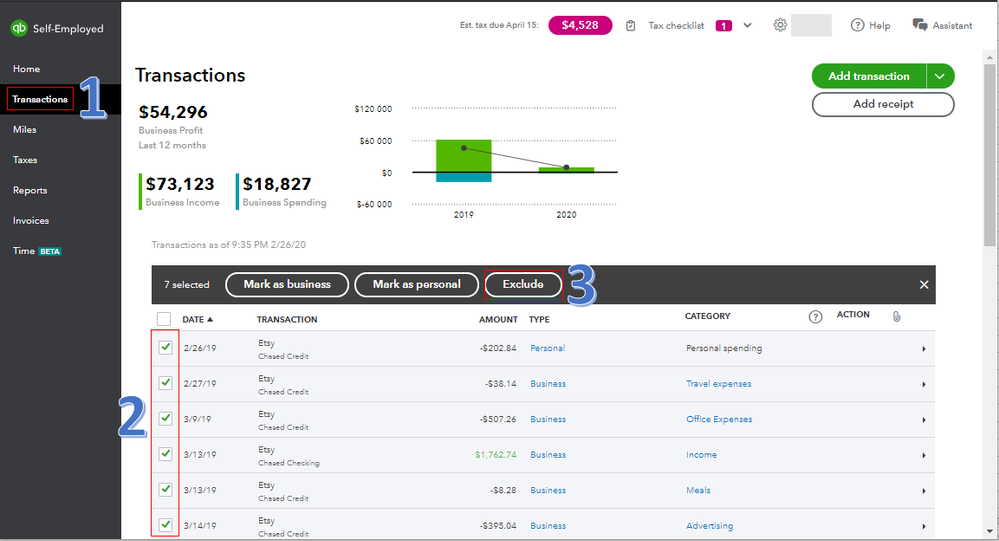
Task: Click the Tax checklist clipboard icon
Action: tap(631, 26)
